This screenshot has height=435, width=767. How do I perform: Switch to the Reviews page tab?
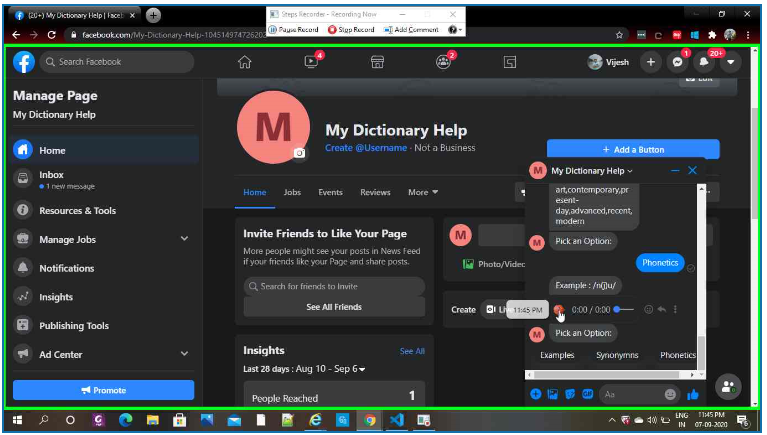375,192
